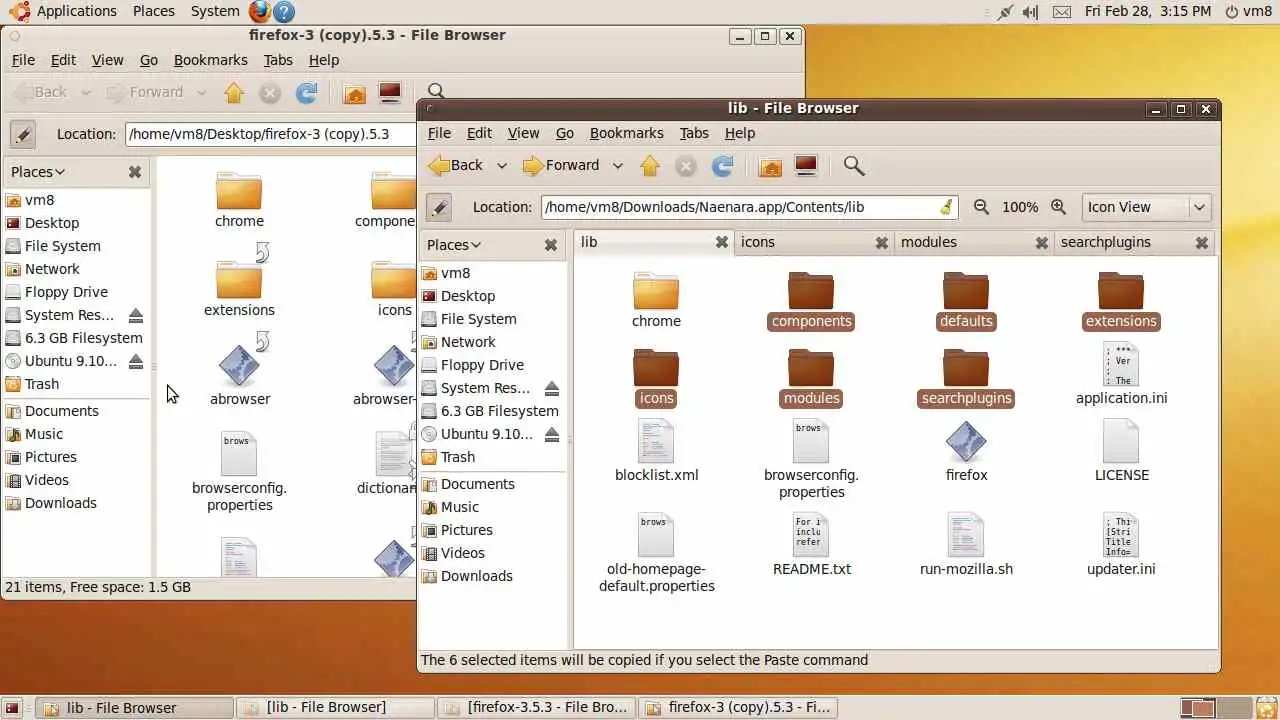
Task: Zoom in with the plus magnifier
Action: tap(1058, 207)
